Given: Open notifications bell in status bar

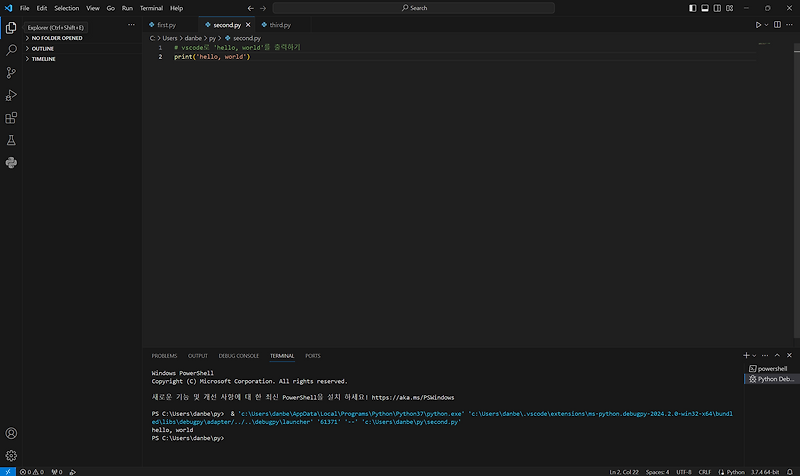Looking at the screenshot, I should (790, 472).
